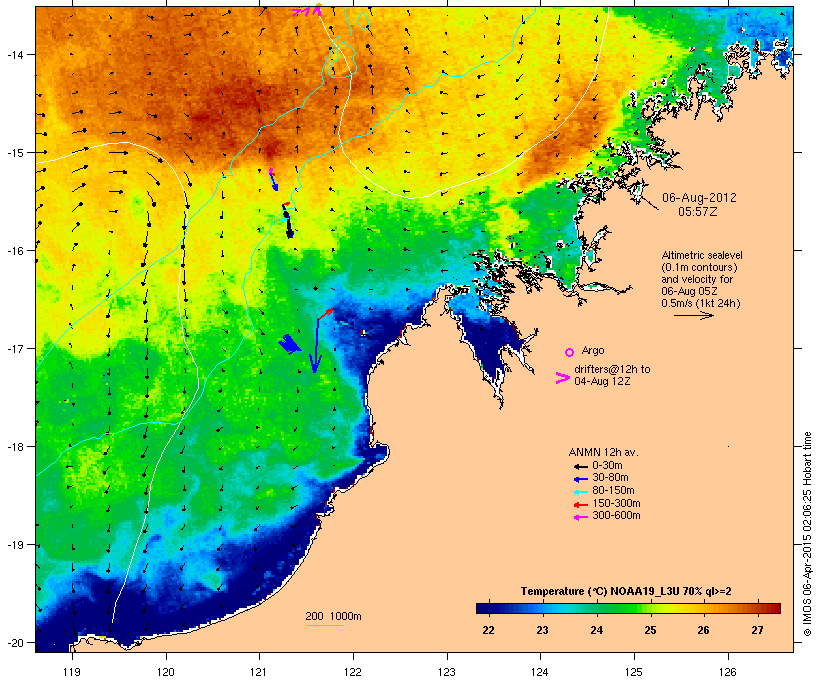This screenshot has width=820, height=680.
Task: Click the longitude label 125
Action: [x=634, y=672]
